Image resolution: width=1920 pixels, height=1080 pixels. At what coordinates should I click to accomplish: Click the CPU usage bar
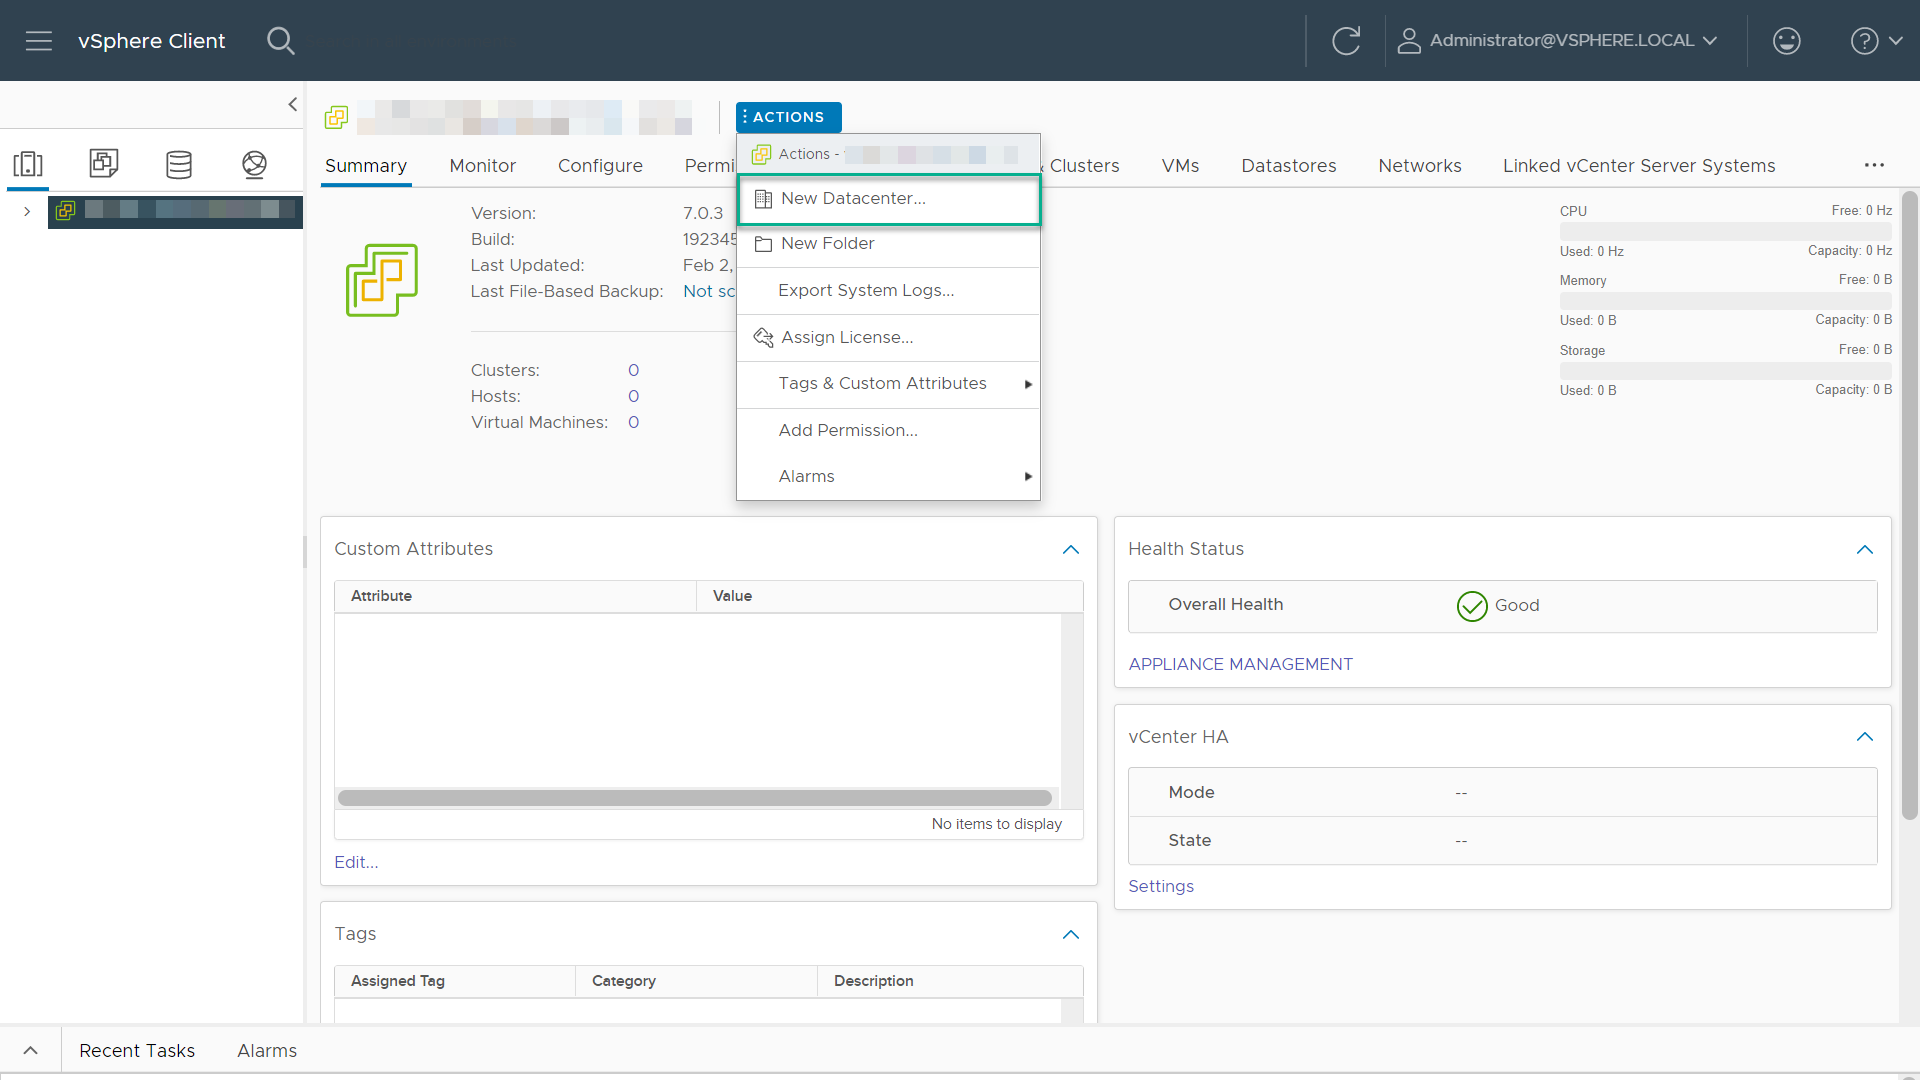click(x=1726, y=231)
